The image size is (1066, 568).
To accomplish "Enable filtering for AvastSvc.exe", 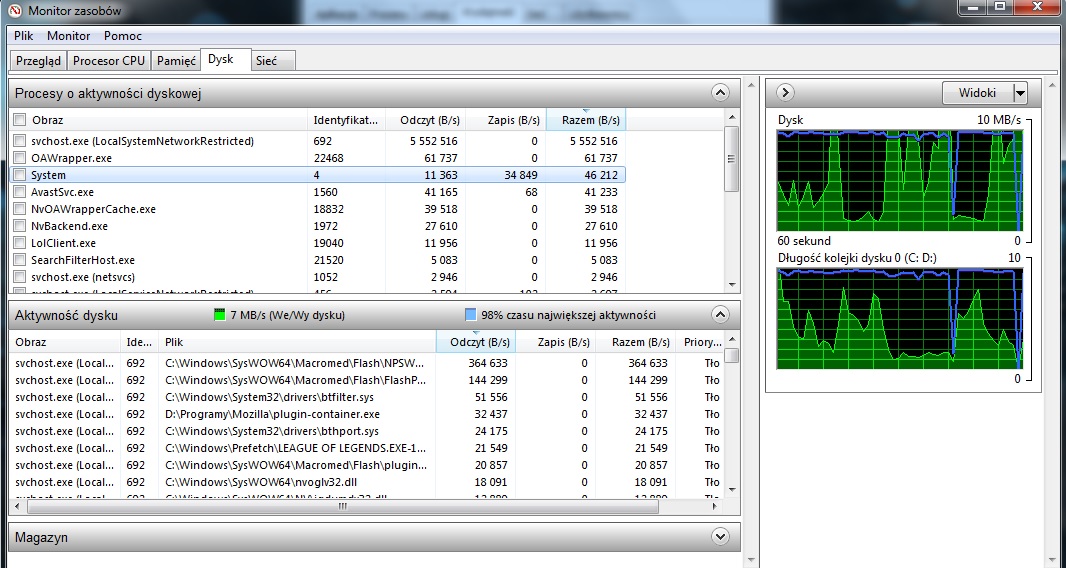I will click(20, 192).
